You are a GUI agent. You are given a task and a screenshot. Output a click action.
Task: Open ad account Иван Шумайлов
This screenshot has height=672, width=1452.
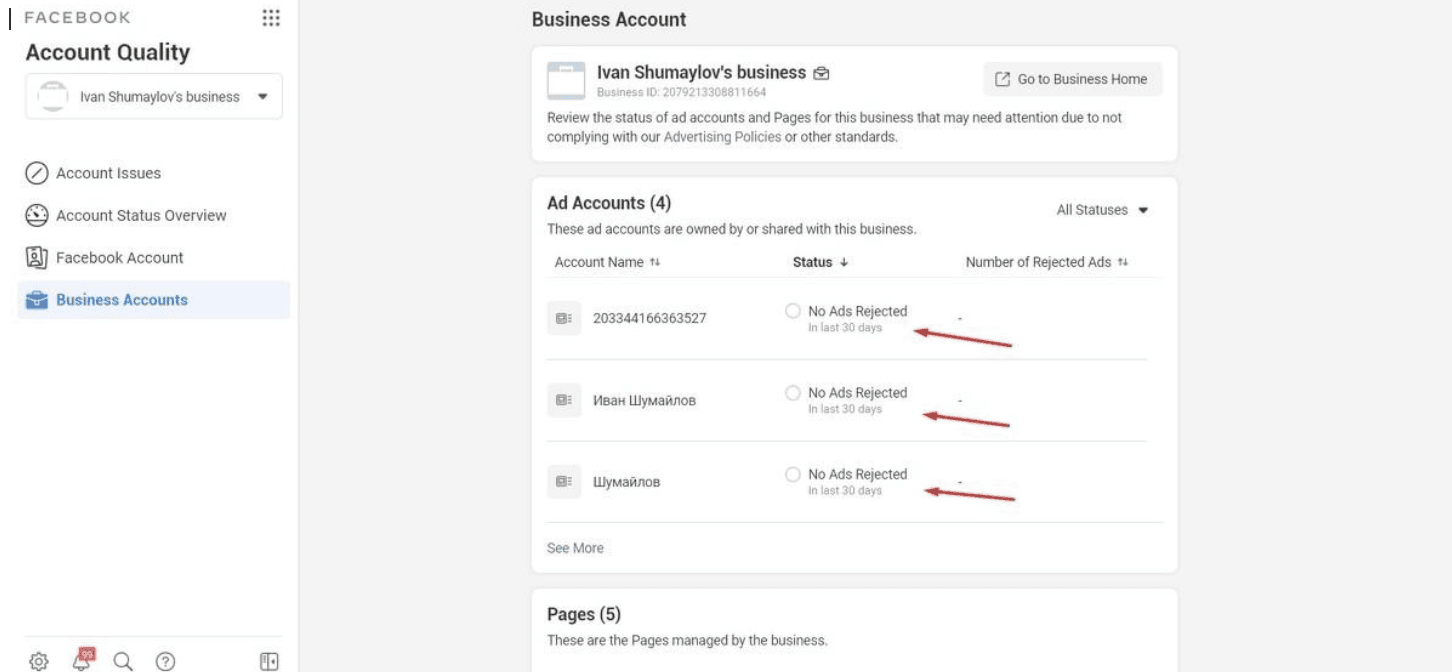tap(644, 400)
